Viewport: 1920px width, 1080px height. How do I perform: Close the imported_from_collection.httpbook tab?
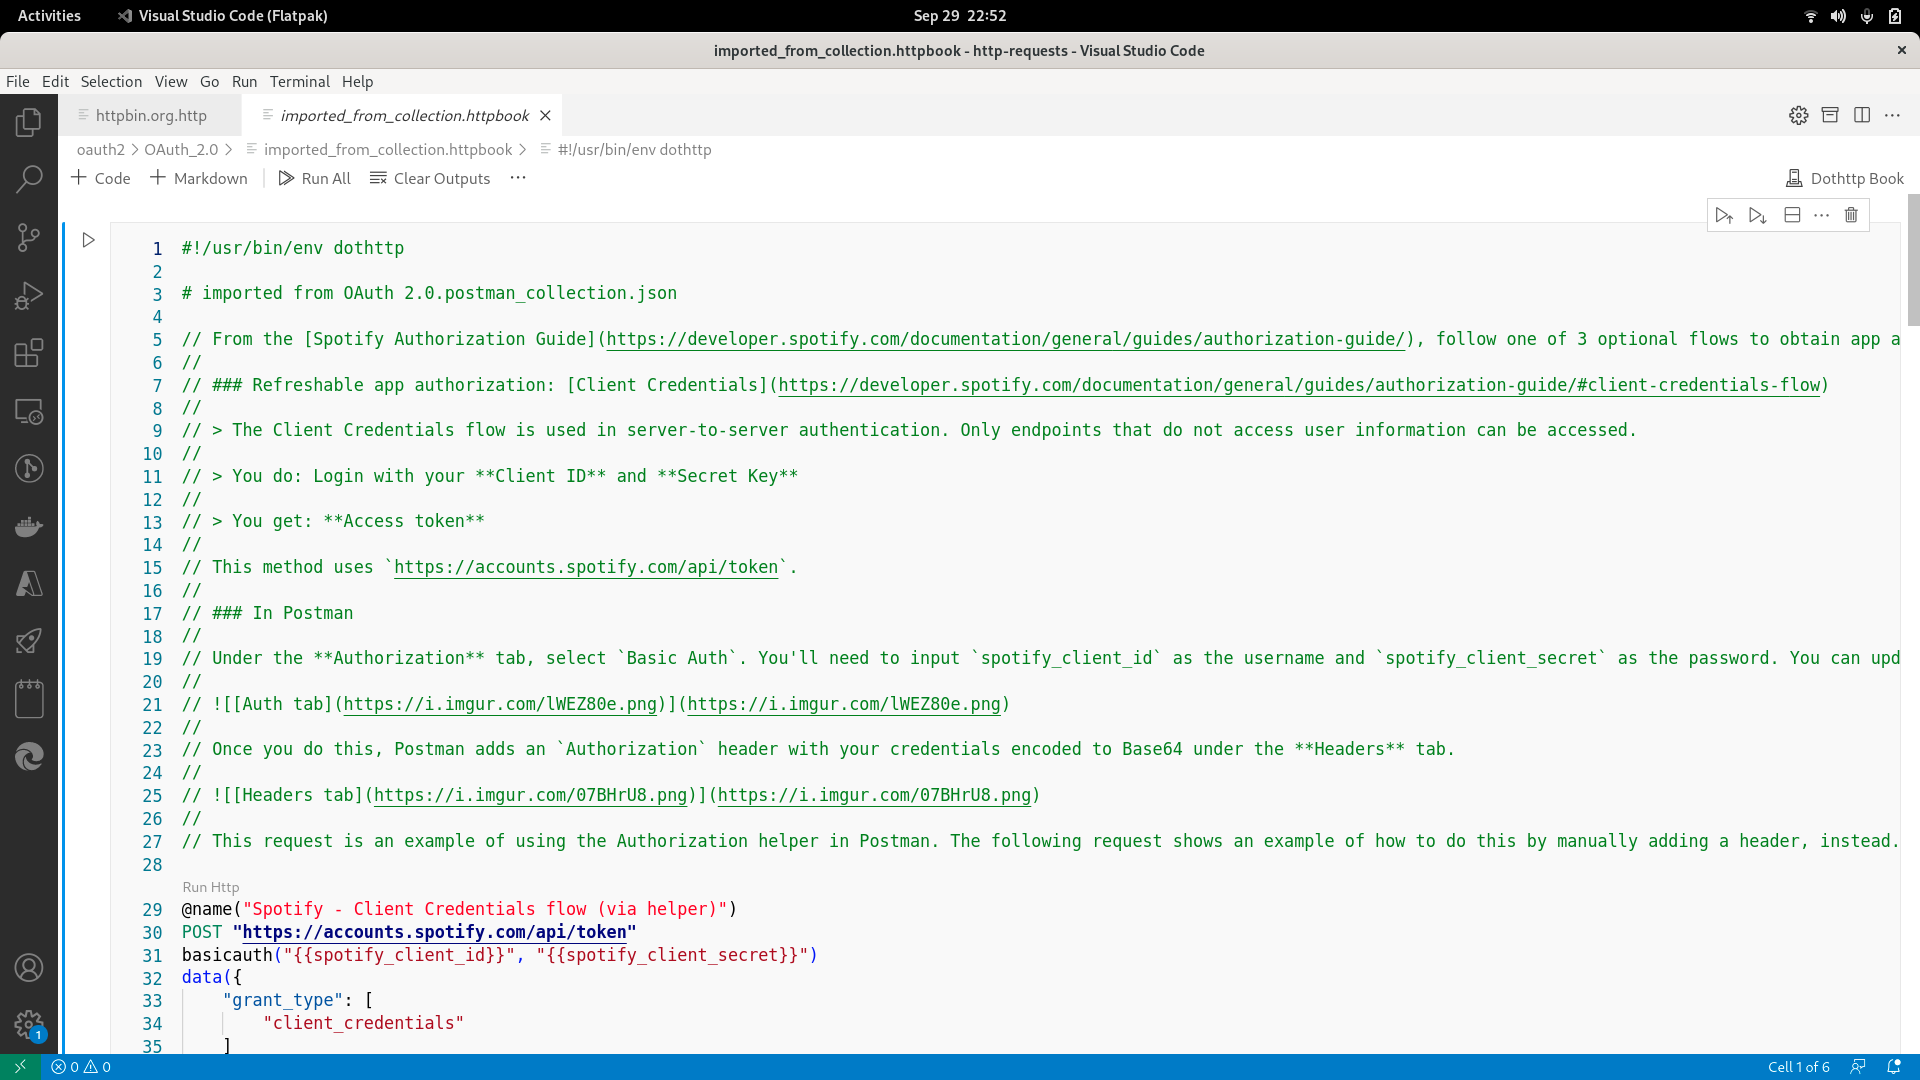pyautogui.click(x=545, y=115)
